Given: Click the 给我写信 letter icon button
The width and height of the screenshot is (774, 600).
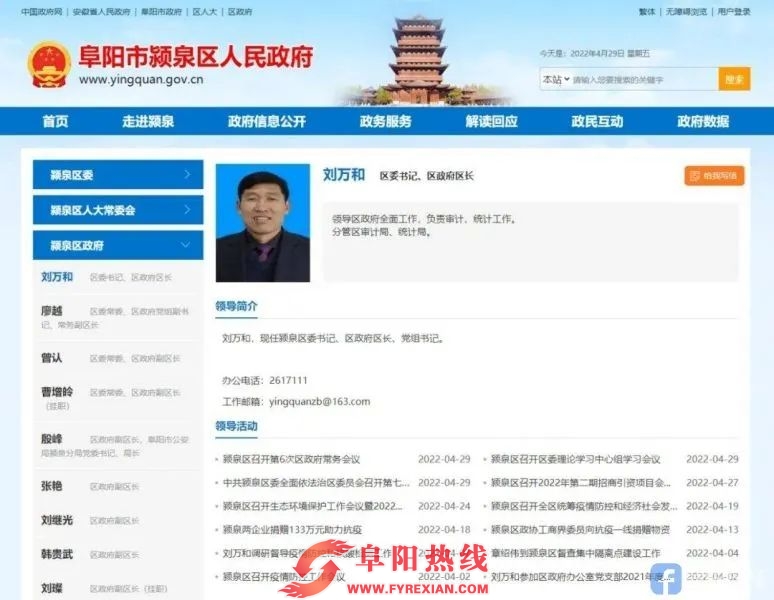Looking at the screenshot, I should pos(714,176).
